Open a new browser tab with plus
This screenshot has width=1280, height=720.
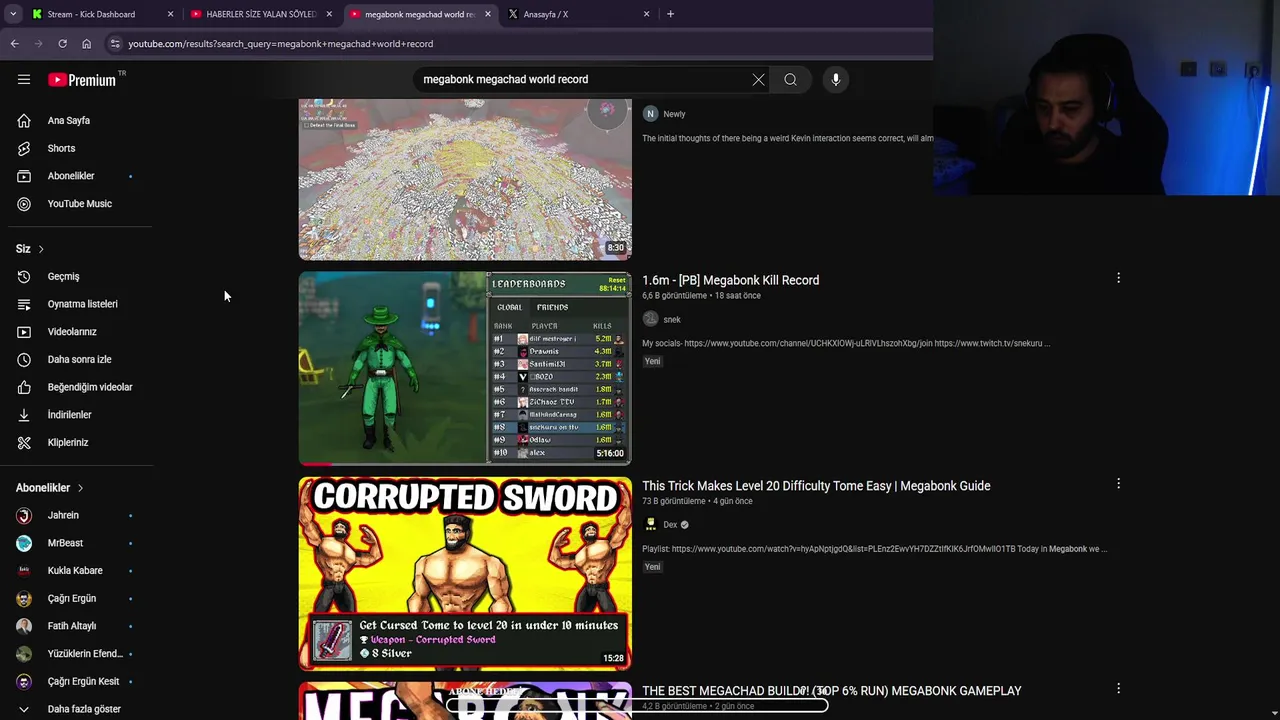[670, 14]
